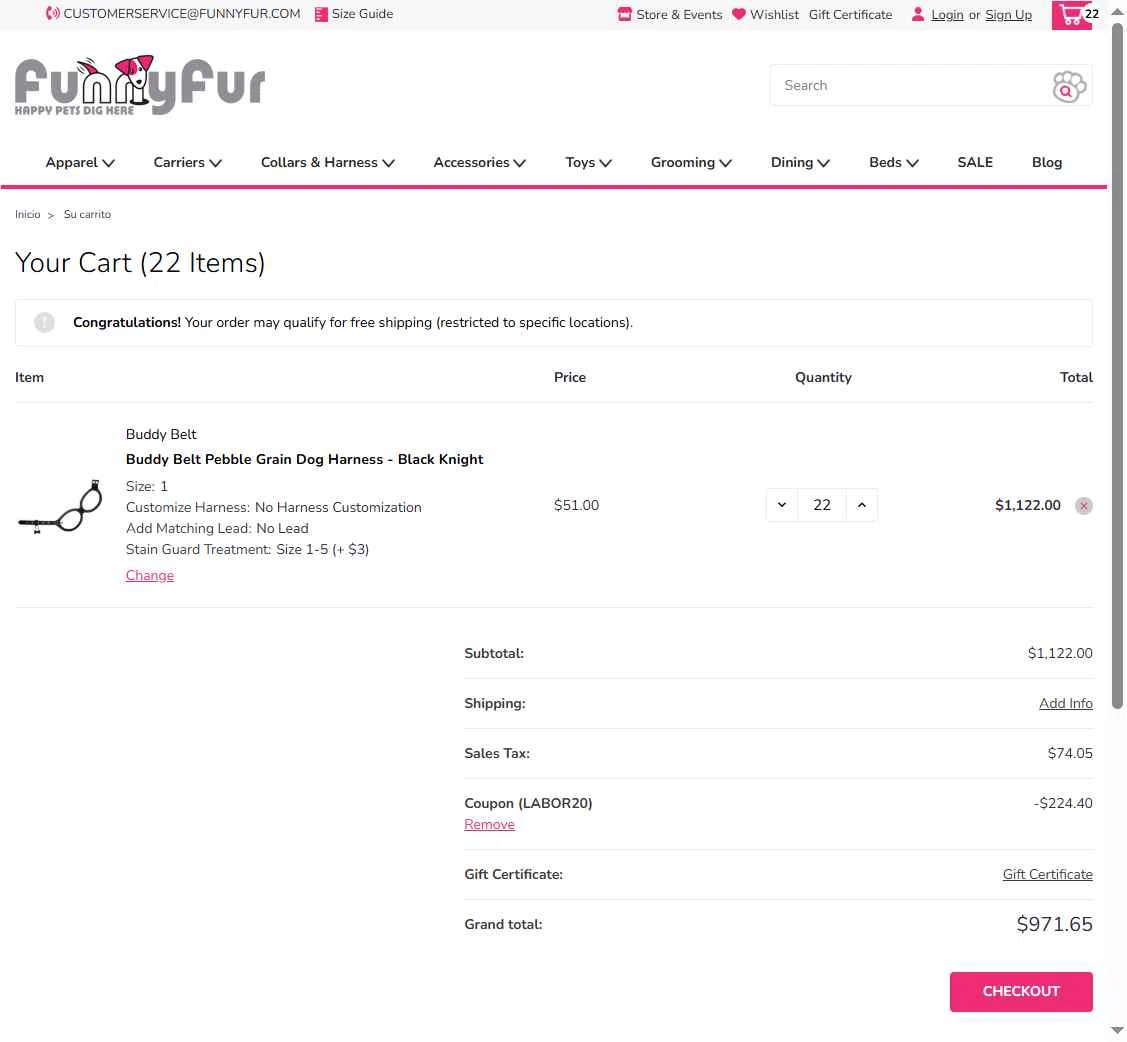
Task: Open the Wishlist link text
Action: pyautogui.click(x=774, y=14)
